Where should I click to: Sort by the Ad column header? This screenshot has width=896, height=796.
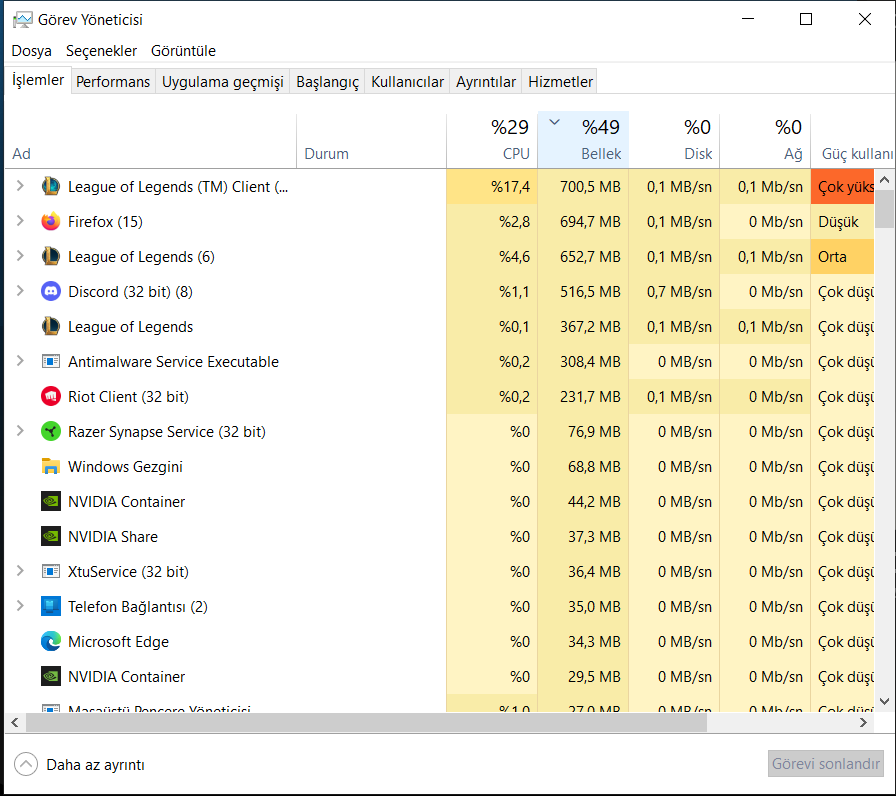[x=151, y=141]
